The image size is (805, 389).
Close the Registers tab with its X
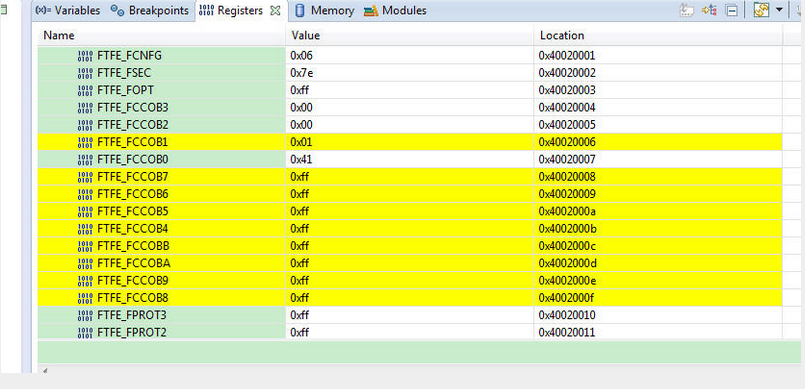(x=275, y=10)
